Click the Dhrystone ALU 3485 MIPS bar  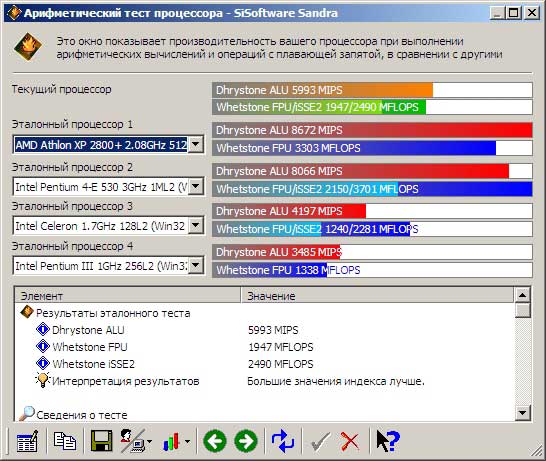pos(372,252)
